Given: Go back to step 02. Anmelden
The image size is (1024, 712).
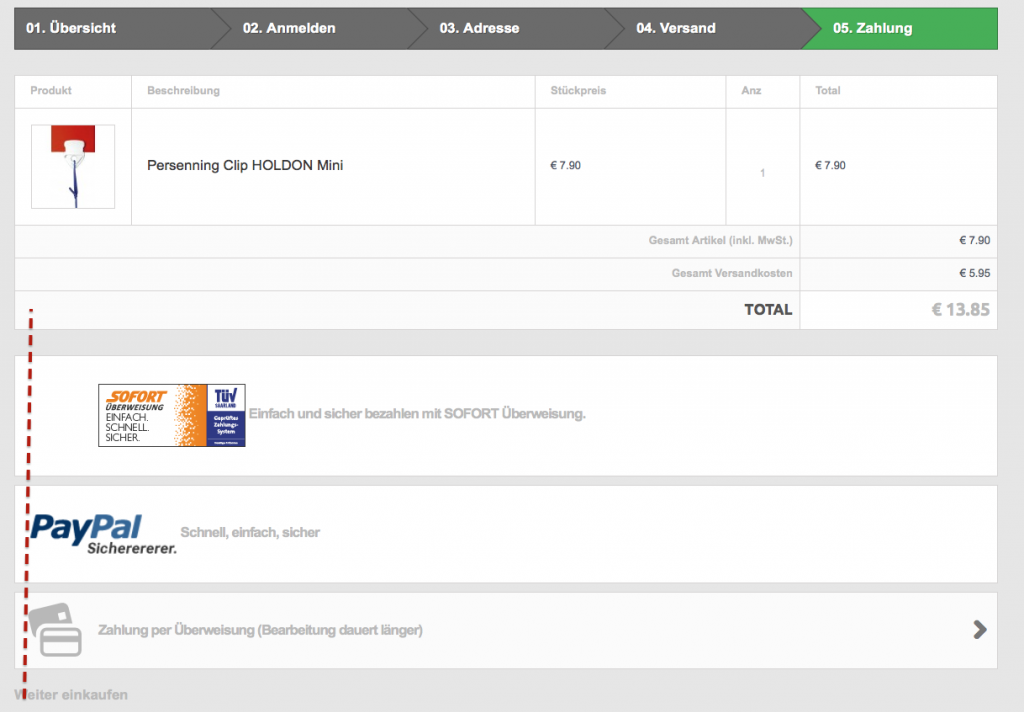Looking at the screenshot, I should click(x=289, y=28).
